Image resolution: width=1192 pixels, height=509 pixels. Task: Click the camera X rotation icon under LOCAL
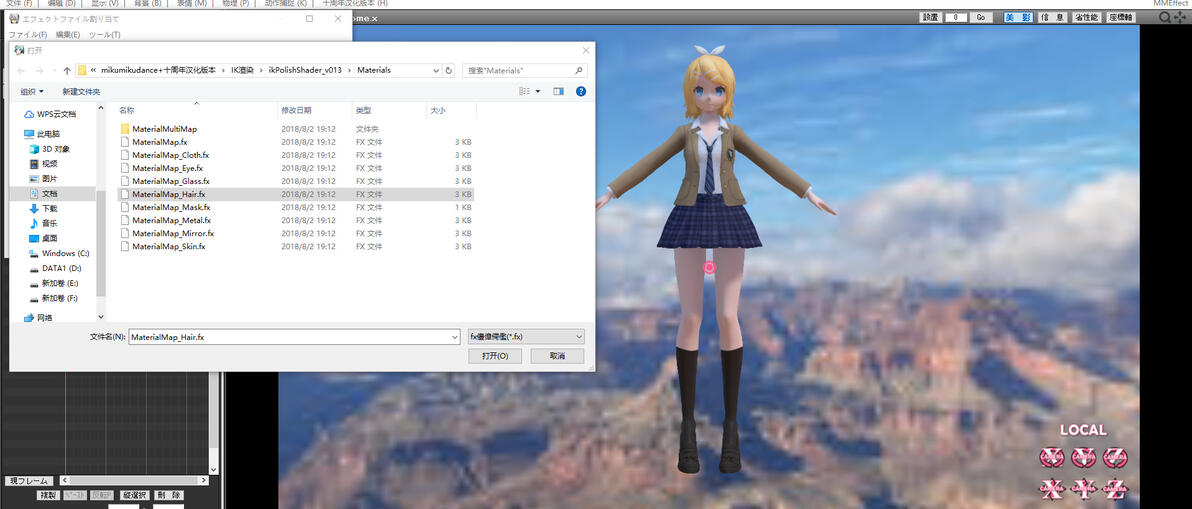(1051, 458)
